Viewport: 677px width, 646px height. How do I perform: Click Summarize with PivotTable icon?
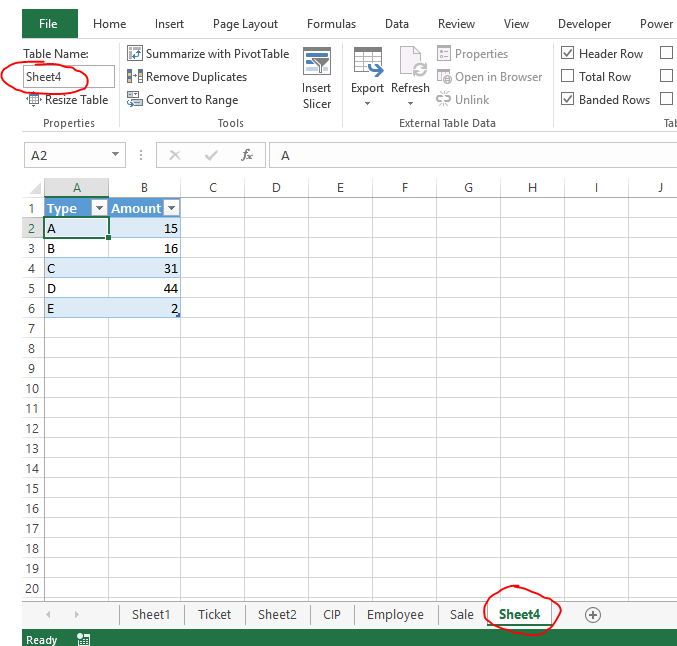(135, 54)
